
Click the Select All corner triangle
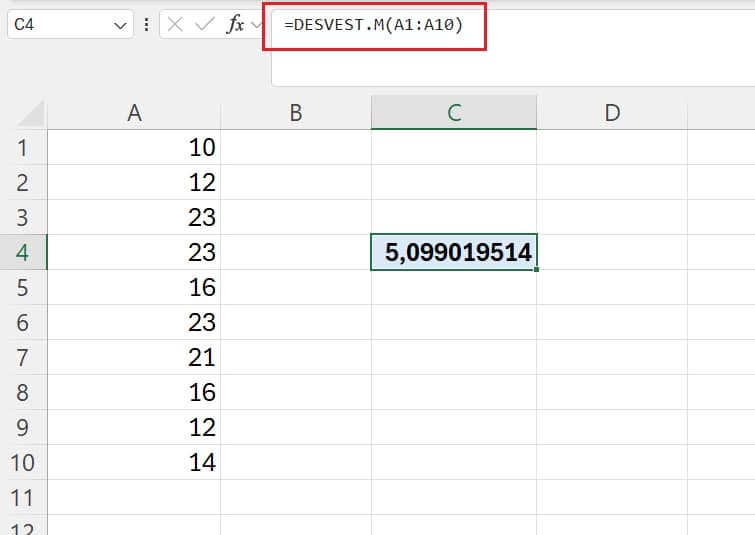32,114
